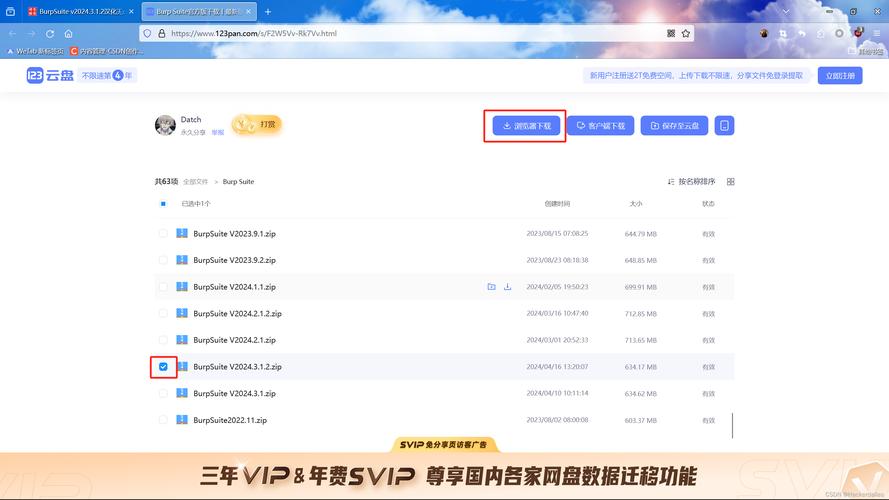
Task: Switch to grid view layout
Action: click(x=730, y=182)
